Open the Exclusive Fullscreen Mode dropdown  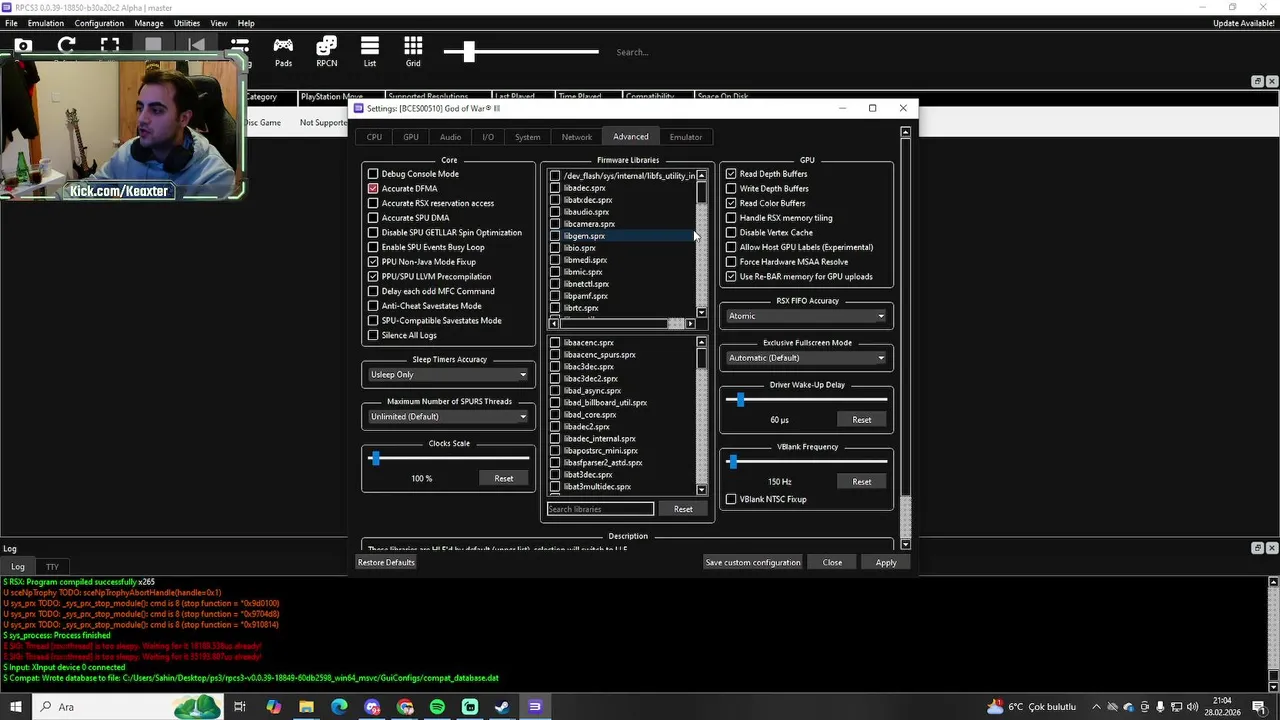806,358
